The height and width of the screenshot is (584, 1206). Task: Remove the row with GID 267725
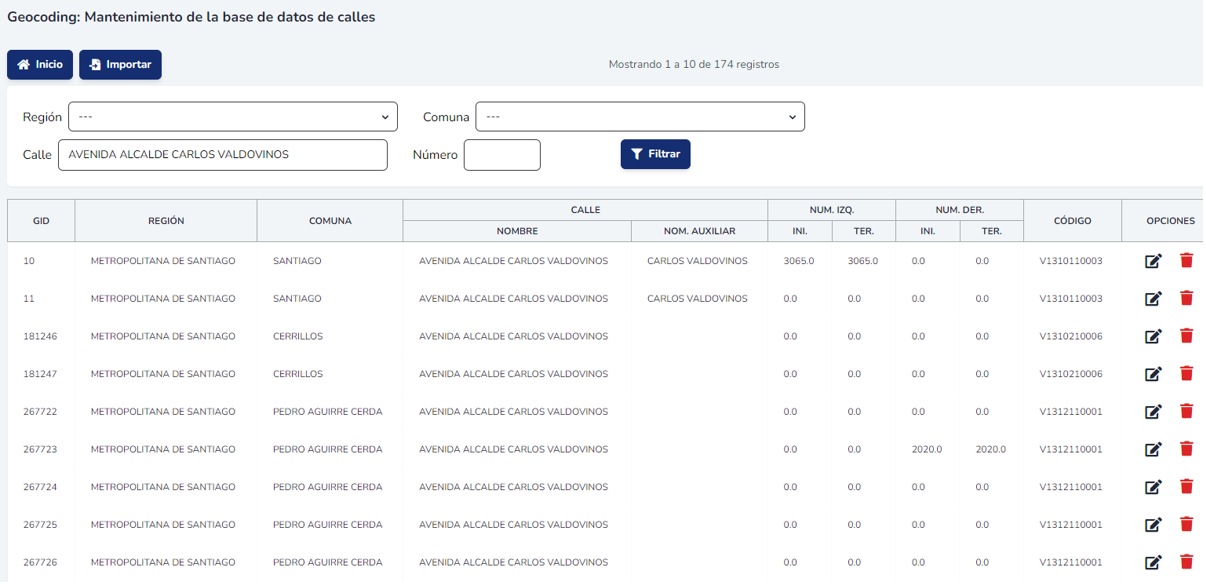pos(1186,525)
